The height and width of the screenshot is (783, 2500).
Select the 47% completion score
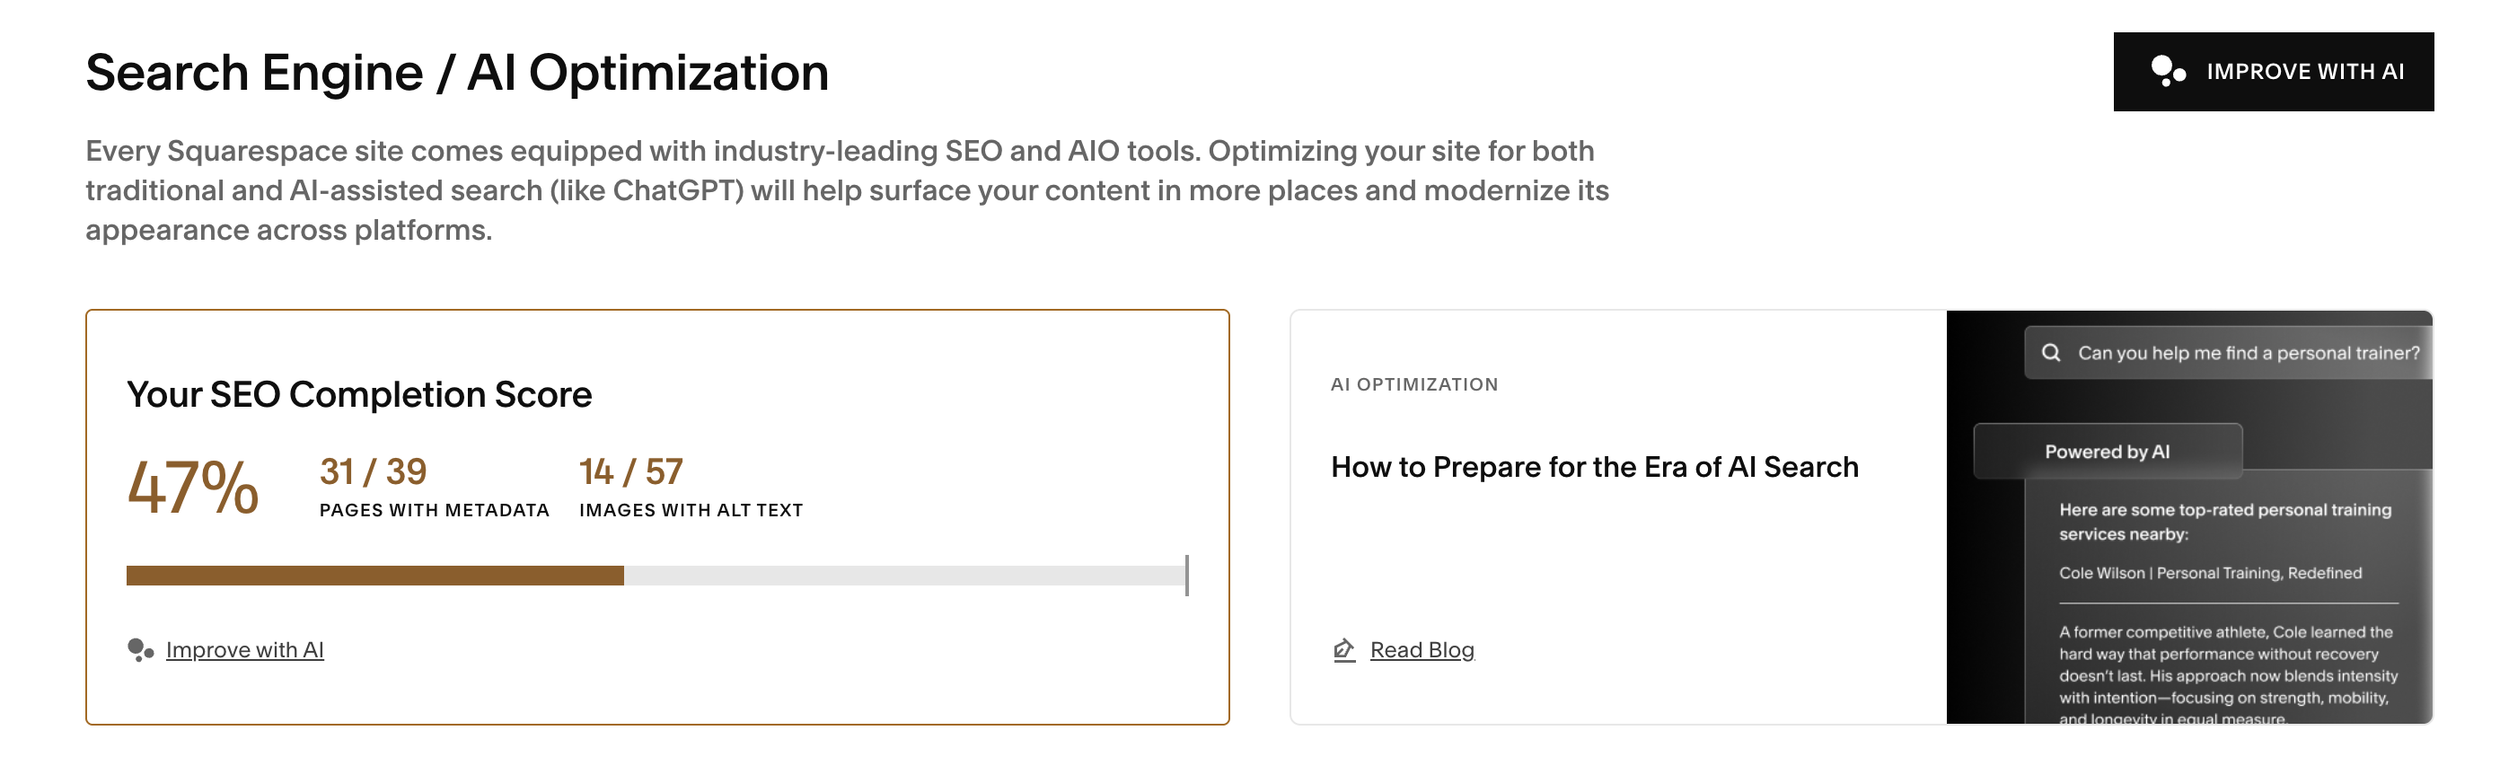coord(193,488)
